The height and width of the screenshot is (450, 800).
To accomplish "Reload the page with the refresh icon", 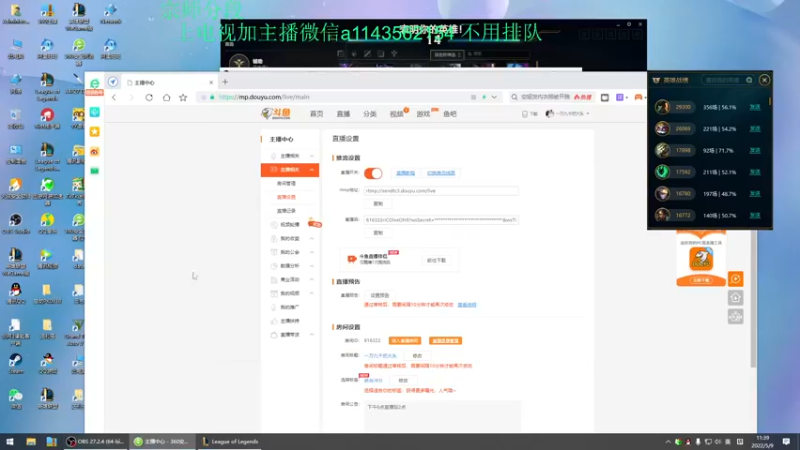I will [149, 97].
